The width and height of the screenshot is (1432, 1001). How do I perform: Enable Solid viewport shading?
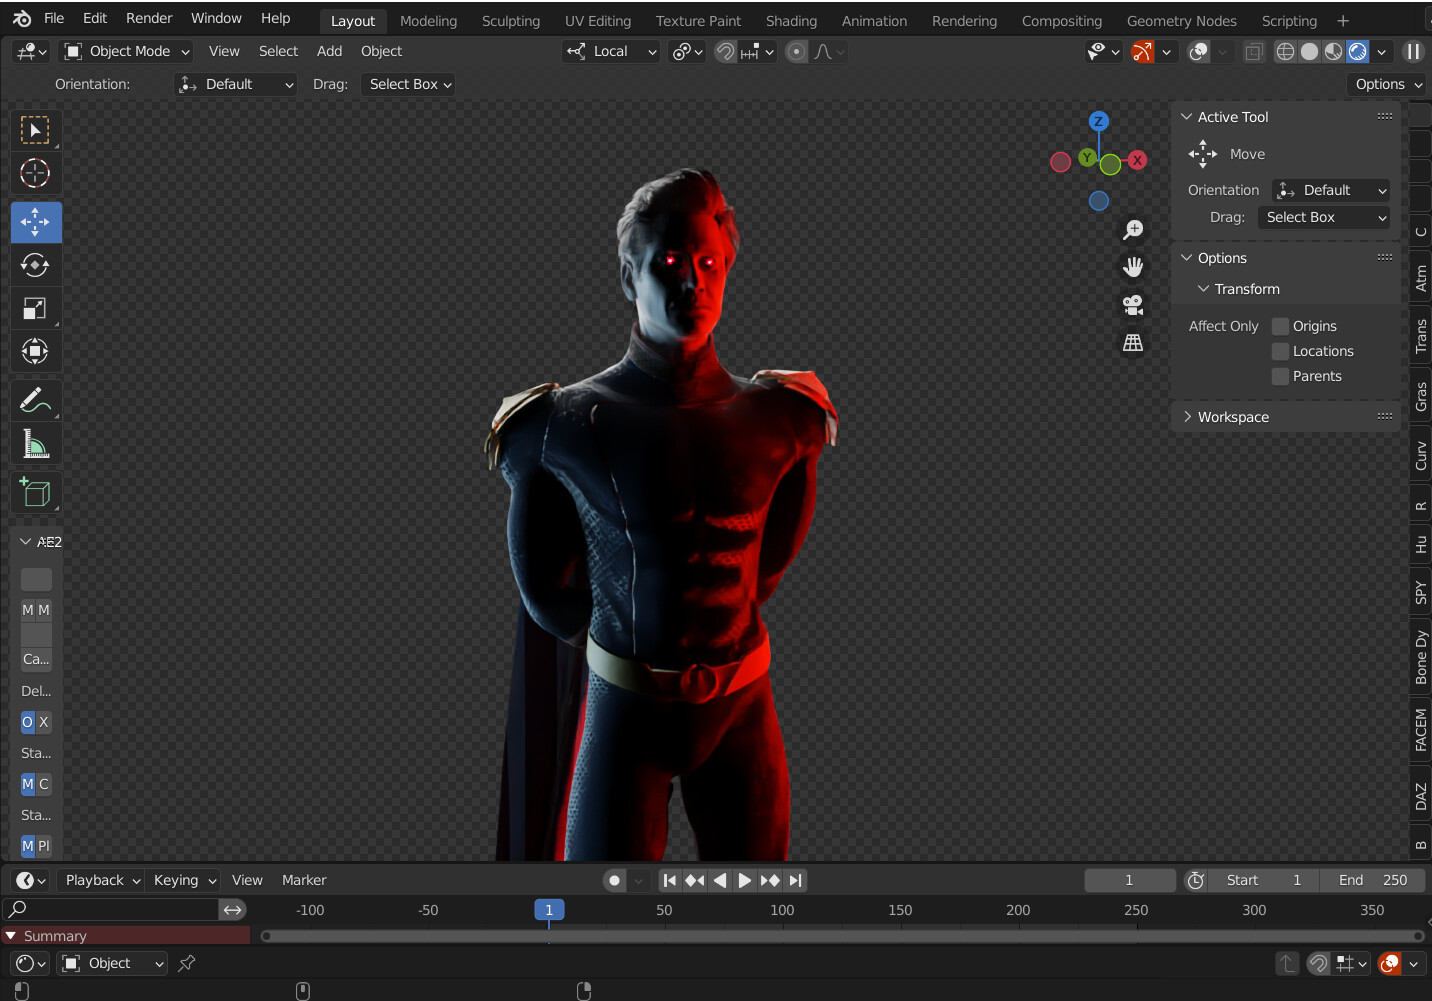click(1309, 51)
